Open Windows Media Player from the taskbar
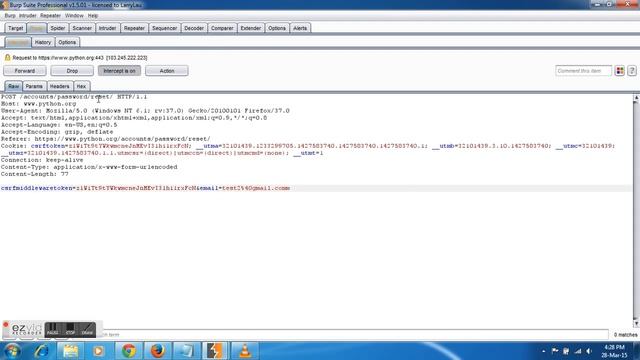Viewport: 640px width, 360px height. tap(98, 351)
